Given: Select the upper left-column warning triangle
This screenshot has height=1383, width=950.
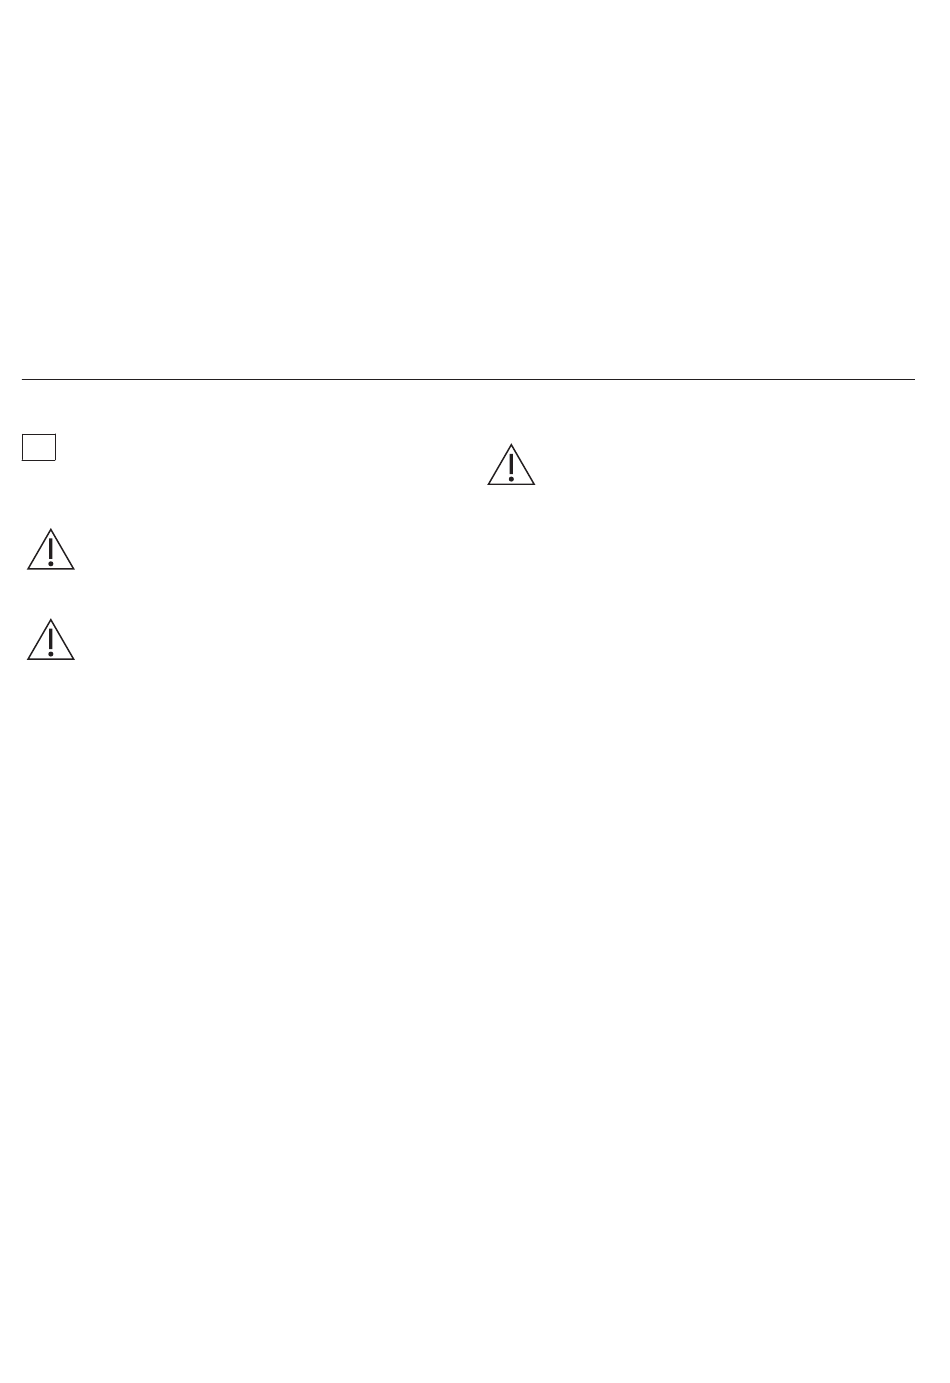Looking at the screenshot, I should pos(51,549).
